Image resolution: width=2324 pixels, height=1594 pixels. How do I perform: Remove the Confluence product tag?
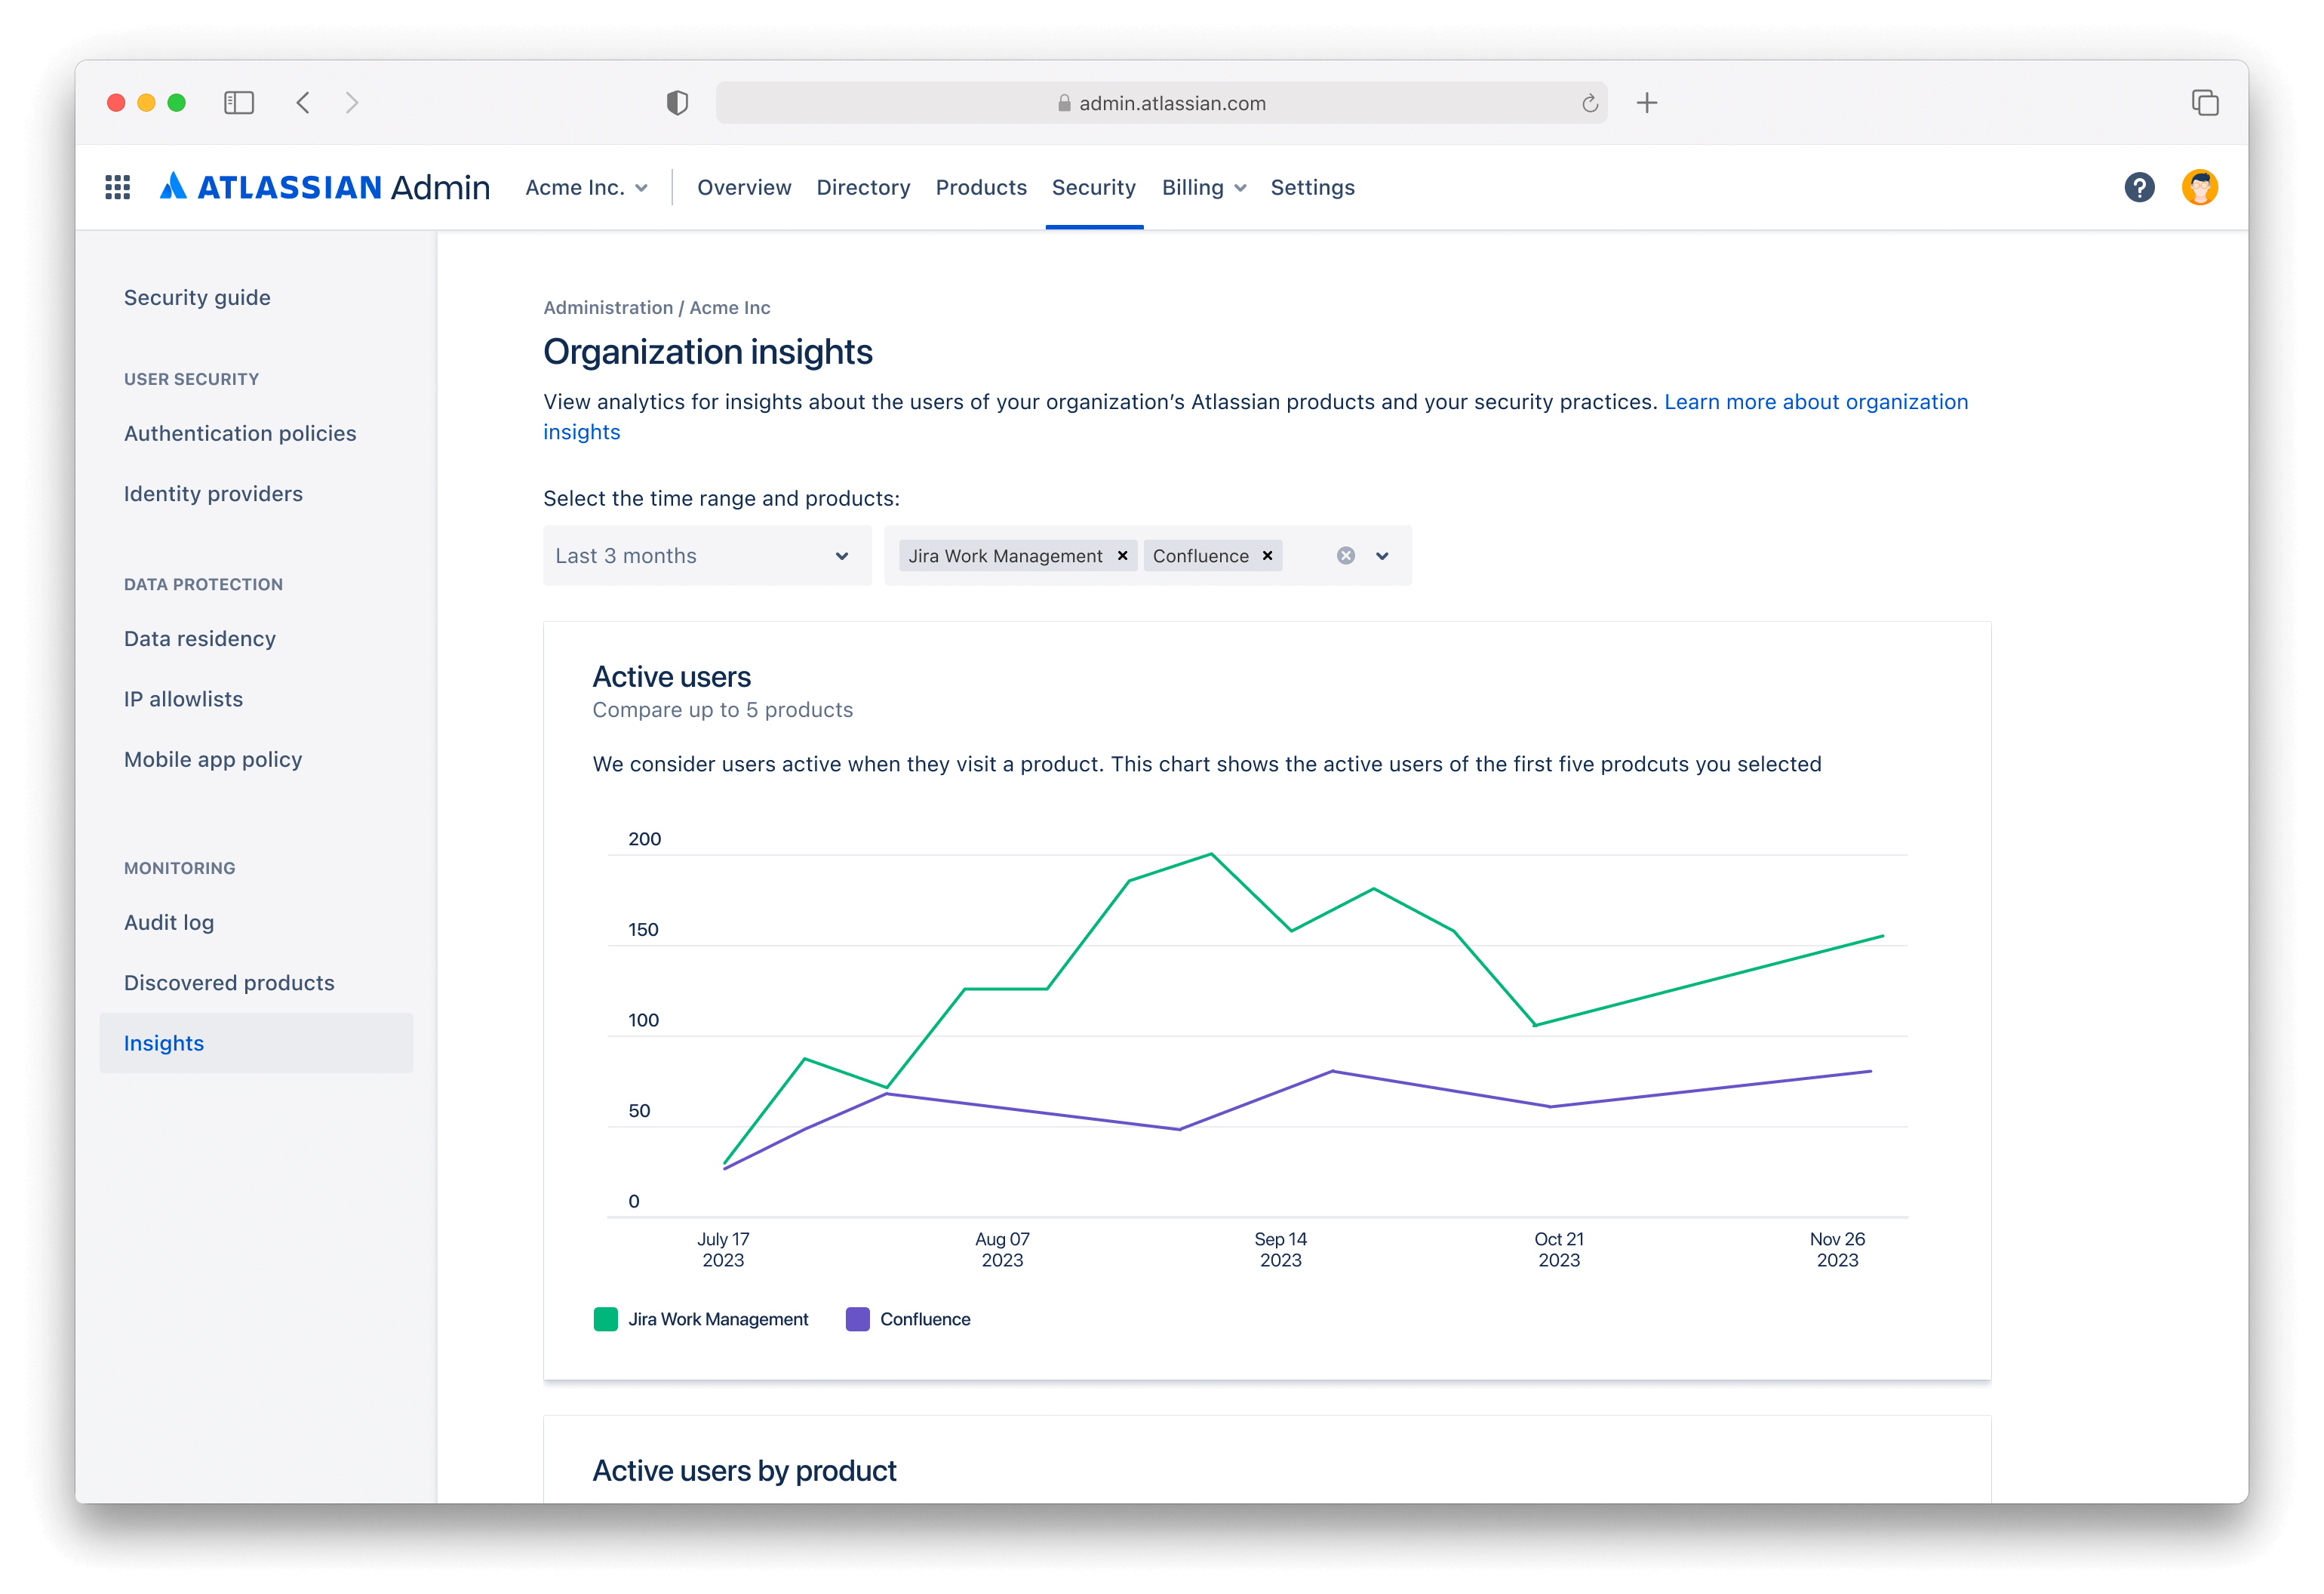point(1267,556)
